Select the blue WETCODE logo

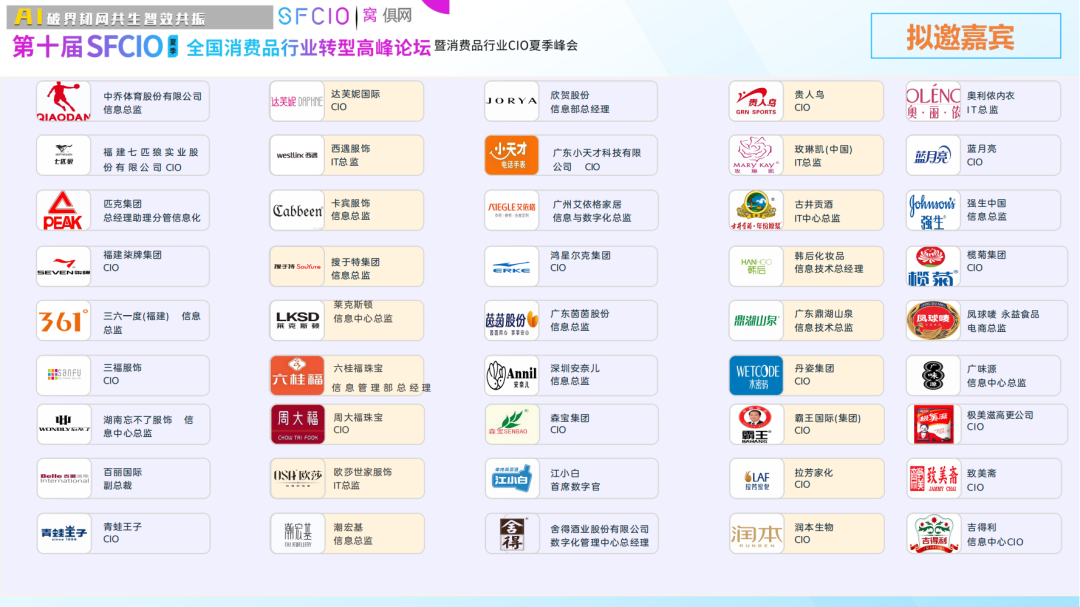coord(756,375)
